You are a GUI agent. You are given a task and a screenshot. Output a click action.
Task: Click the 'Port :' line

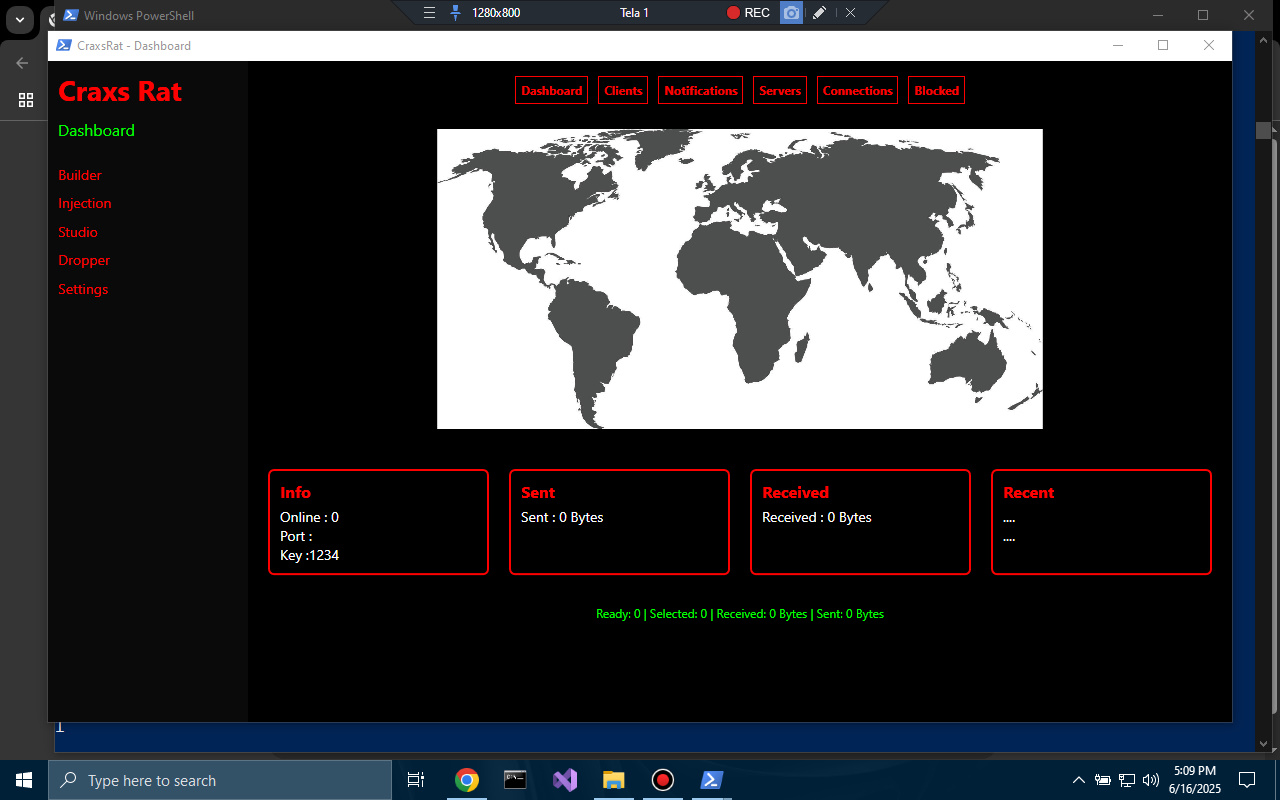coord(296,536)
